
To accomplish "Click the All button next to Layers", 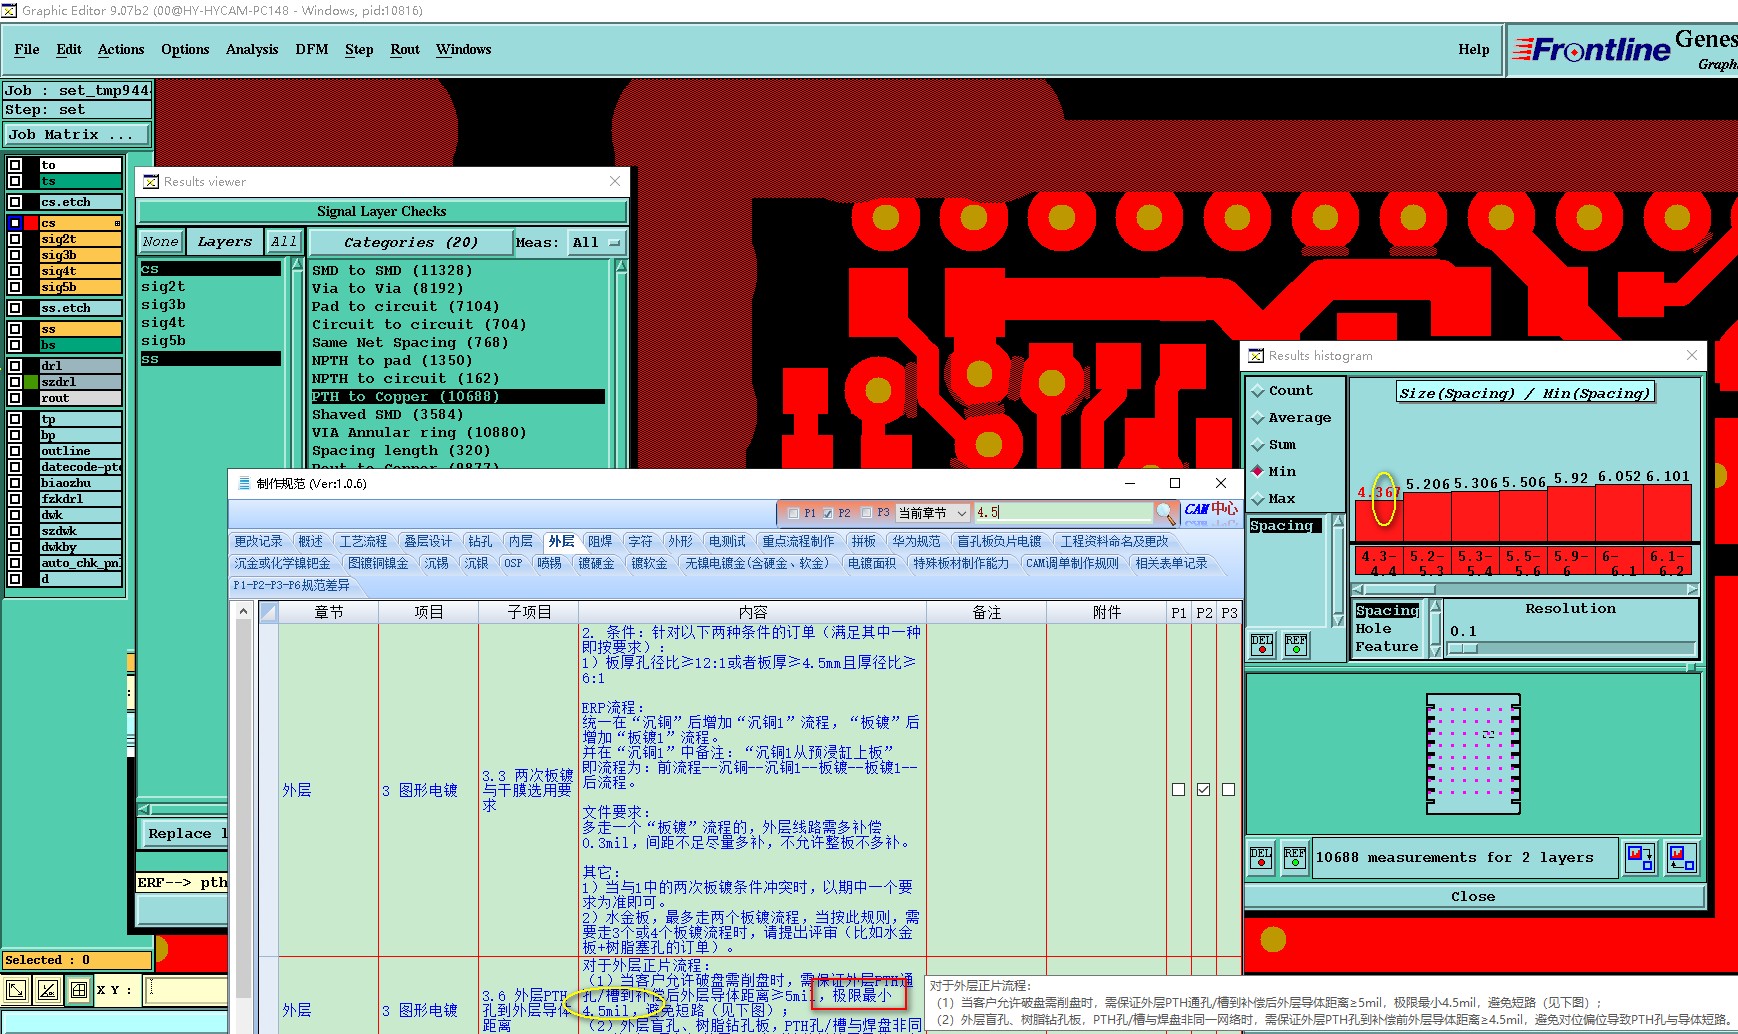I will coord(284,241).
